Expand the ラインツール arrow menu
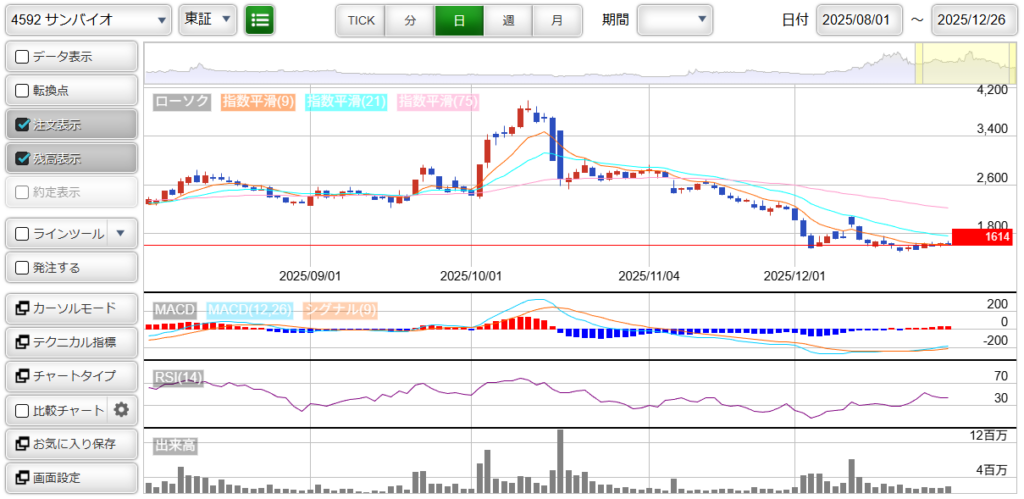Viewport: 1024px width, 499px height. (x=121, y=234)
